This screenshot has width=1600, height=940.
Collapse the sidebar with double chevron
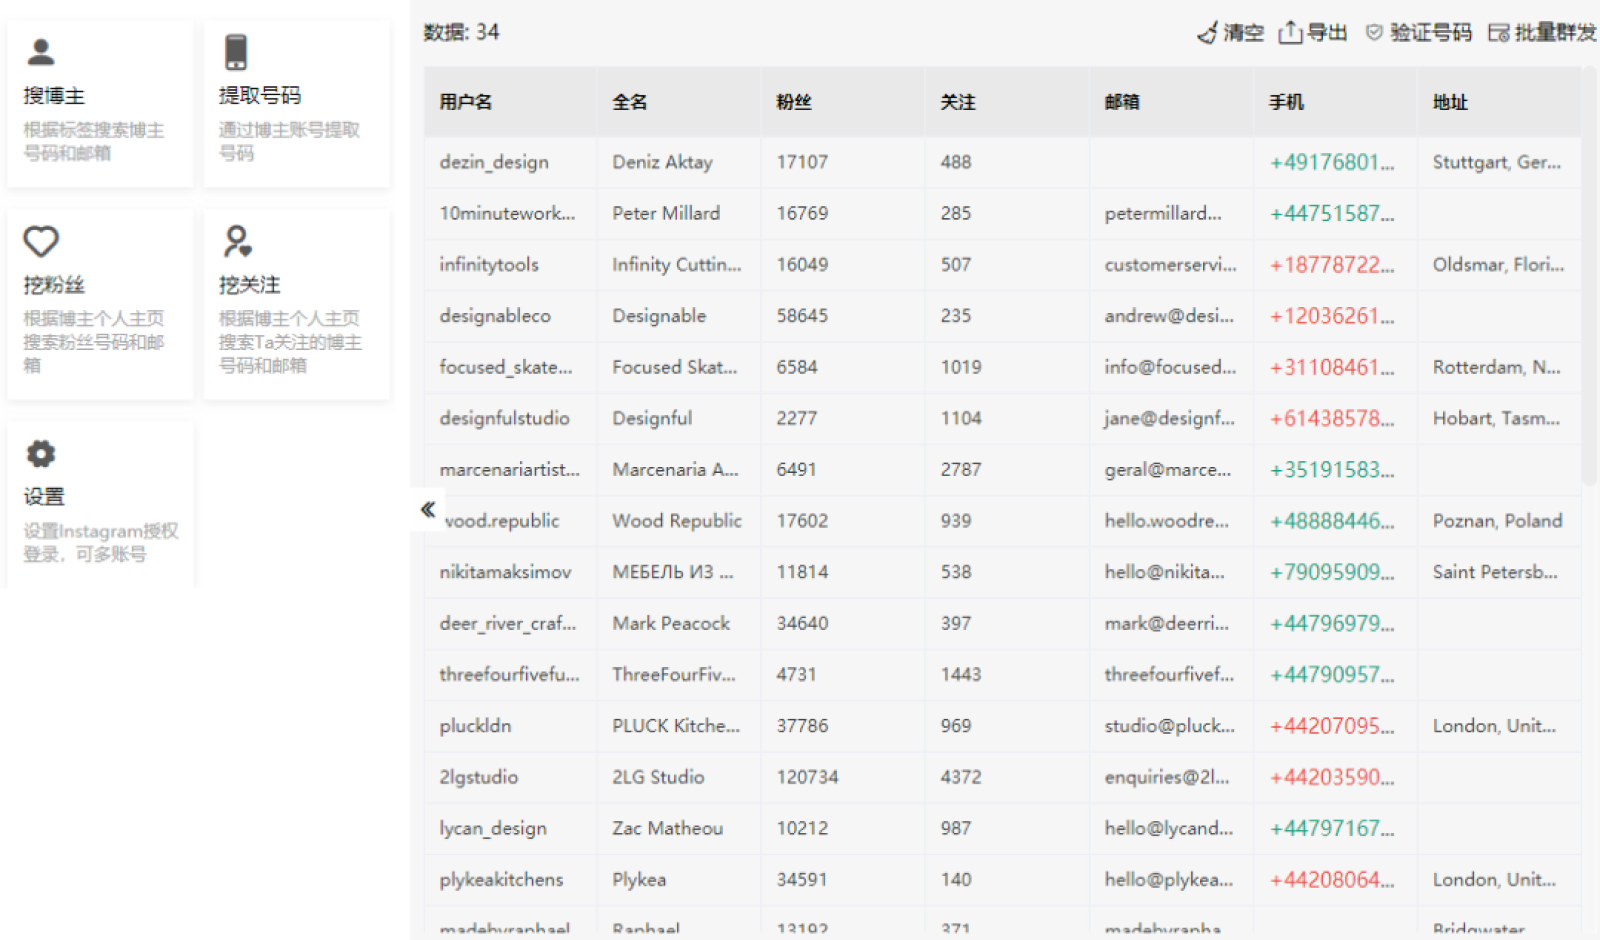[x=428, y=509]
